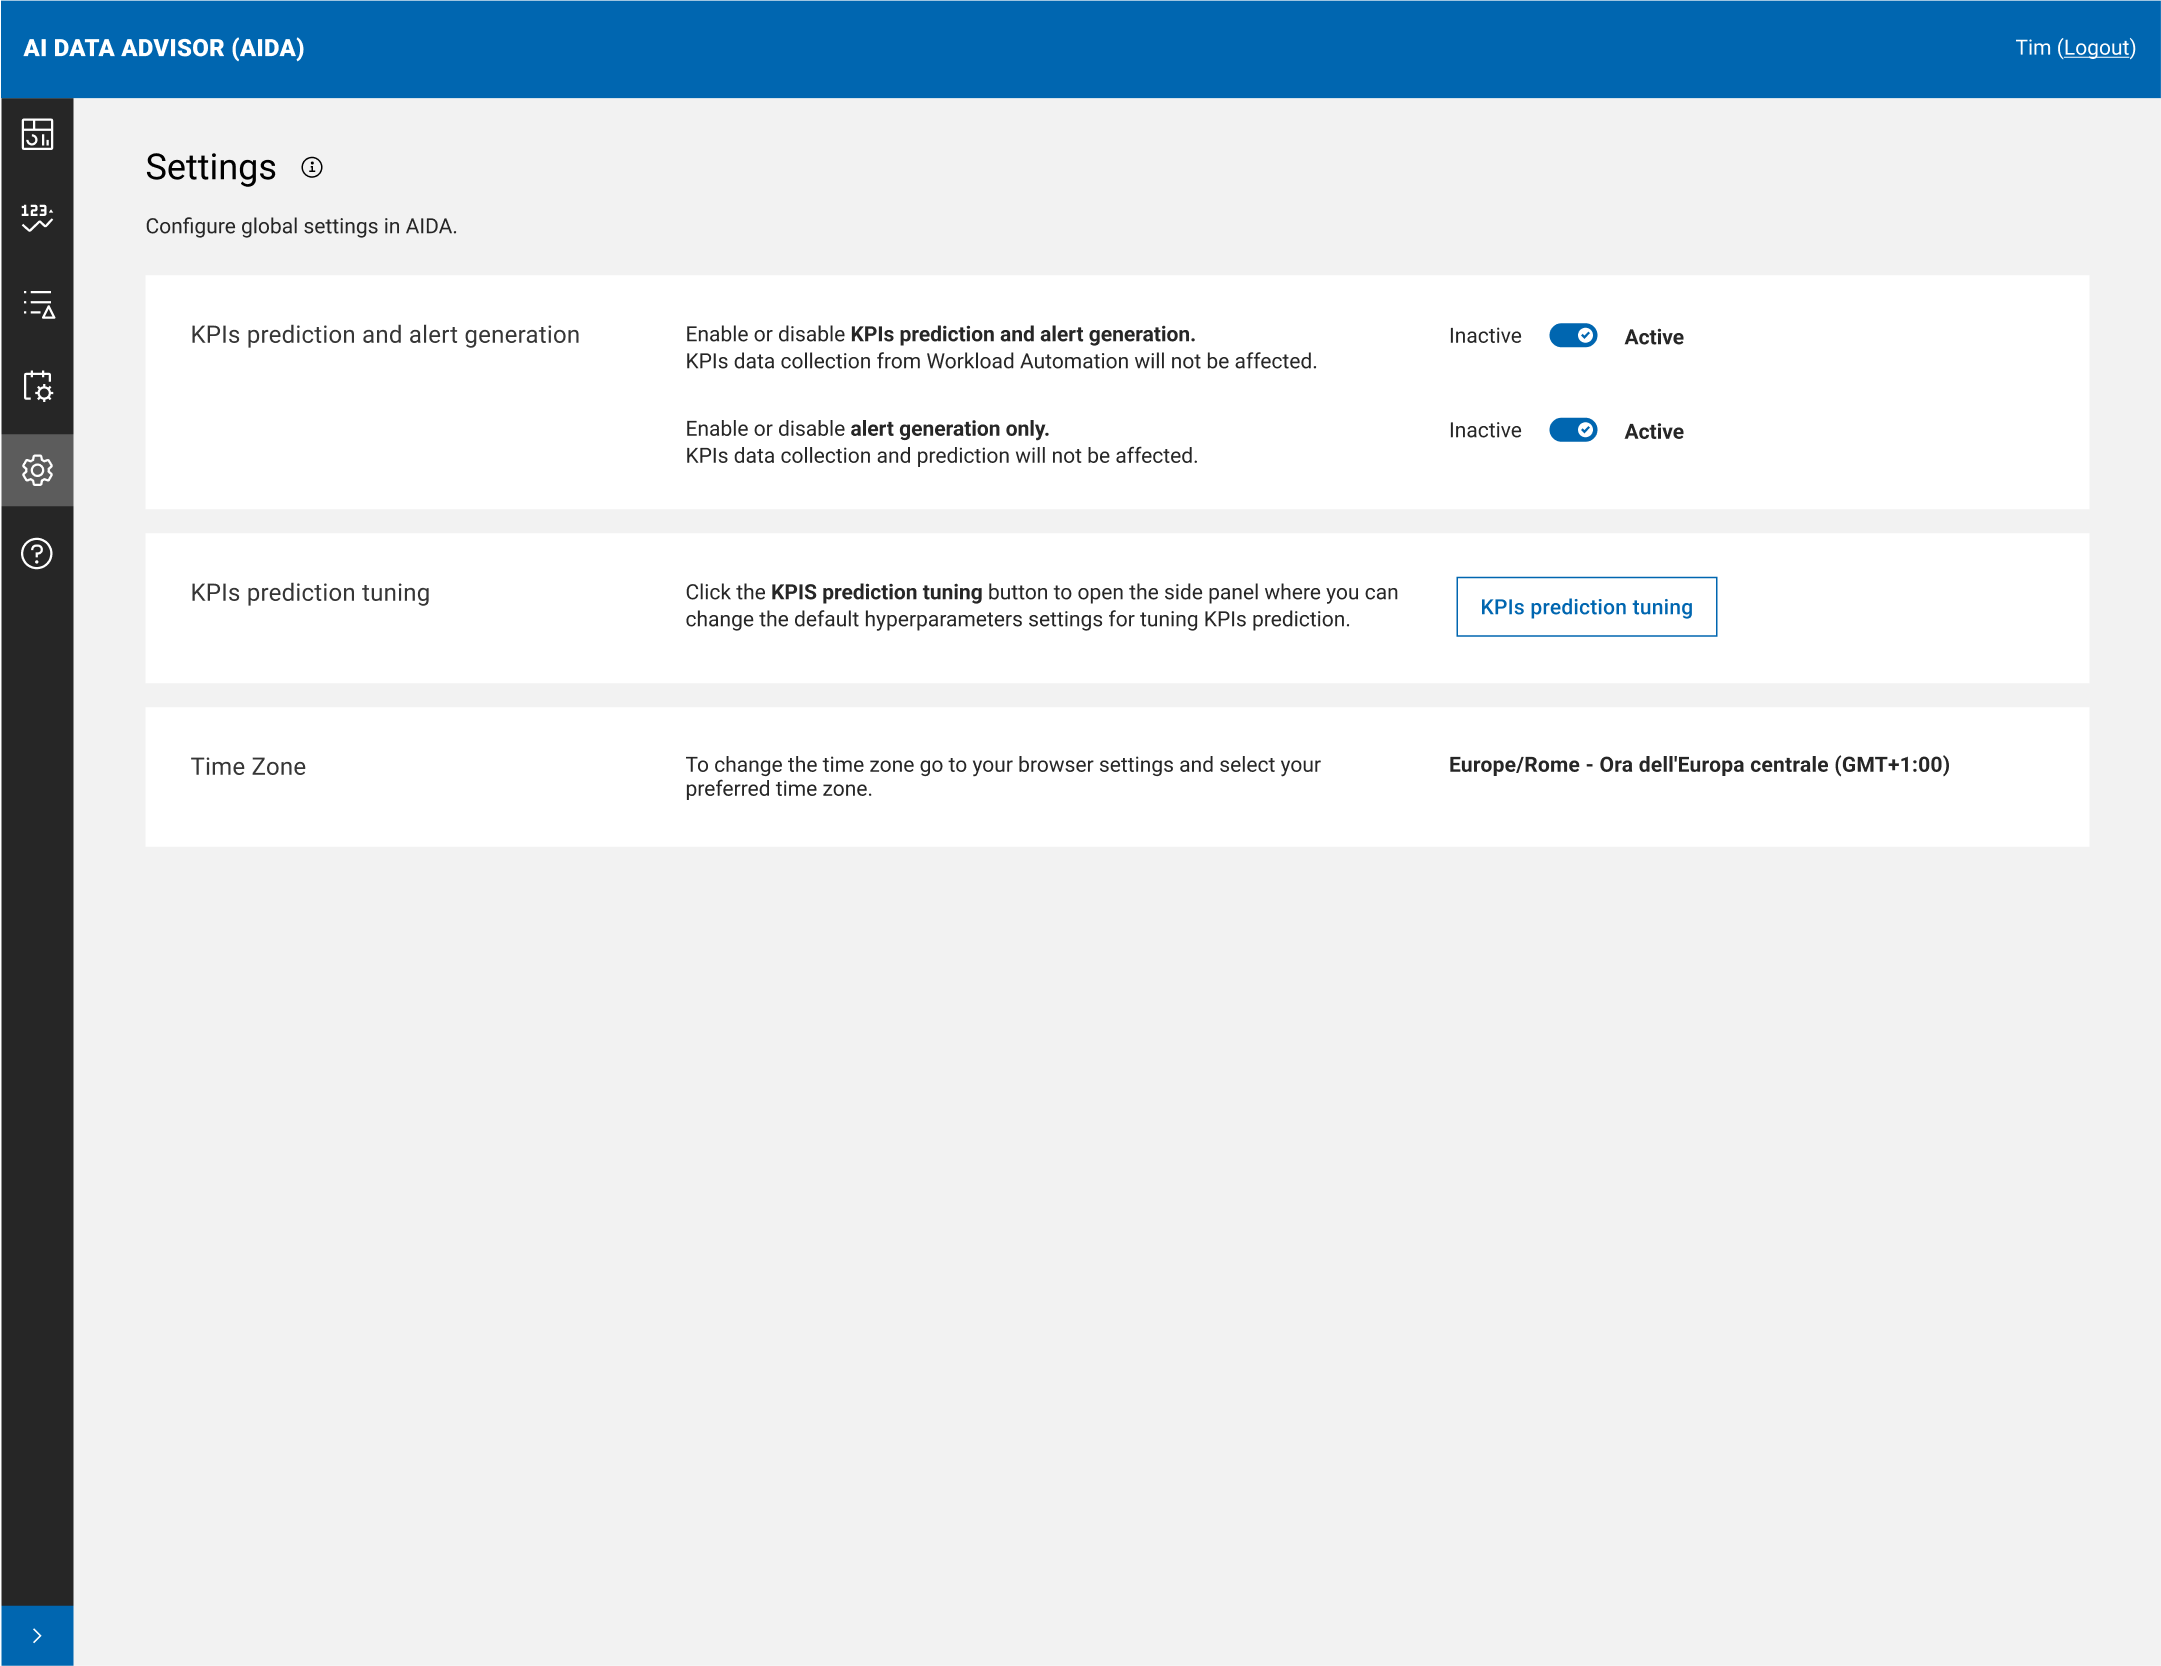
Task: Click the Europe/Rome time zone value
Action: (x=1698, y=765)
